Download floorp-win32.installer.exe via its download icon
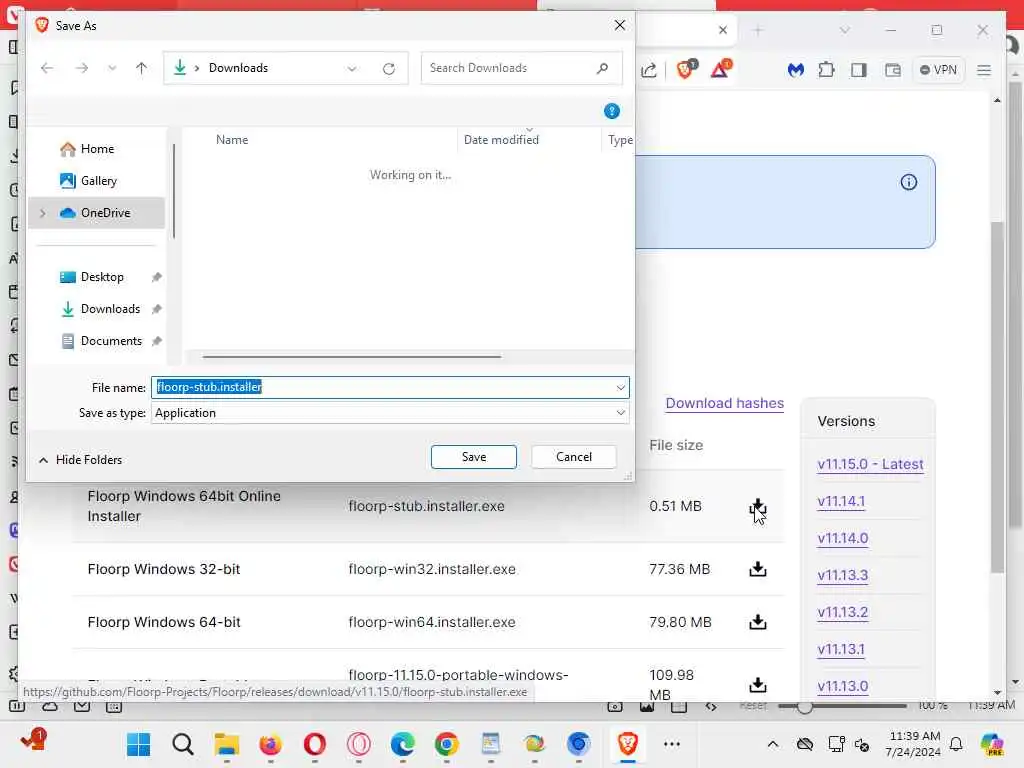 tap(758, 569)
